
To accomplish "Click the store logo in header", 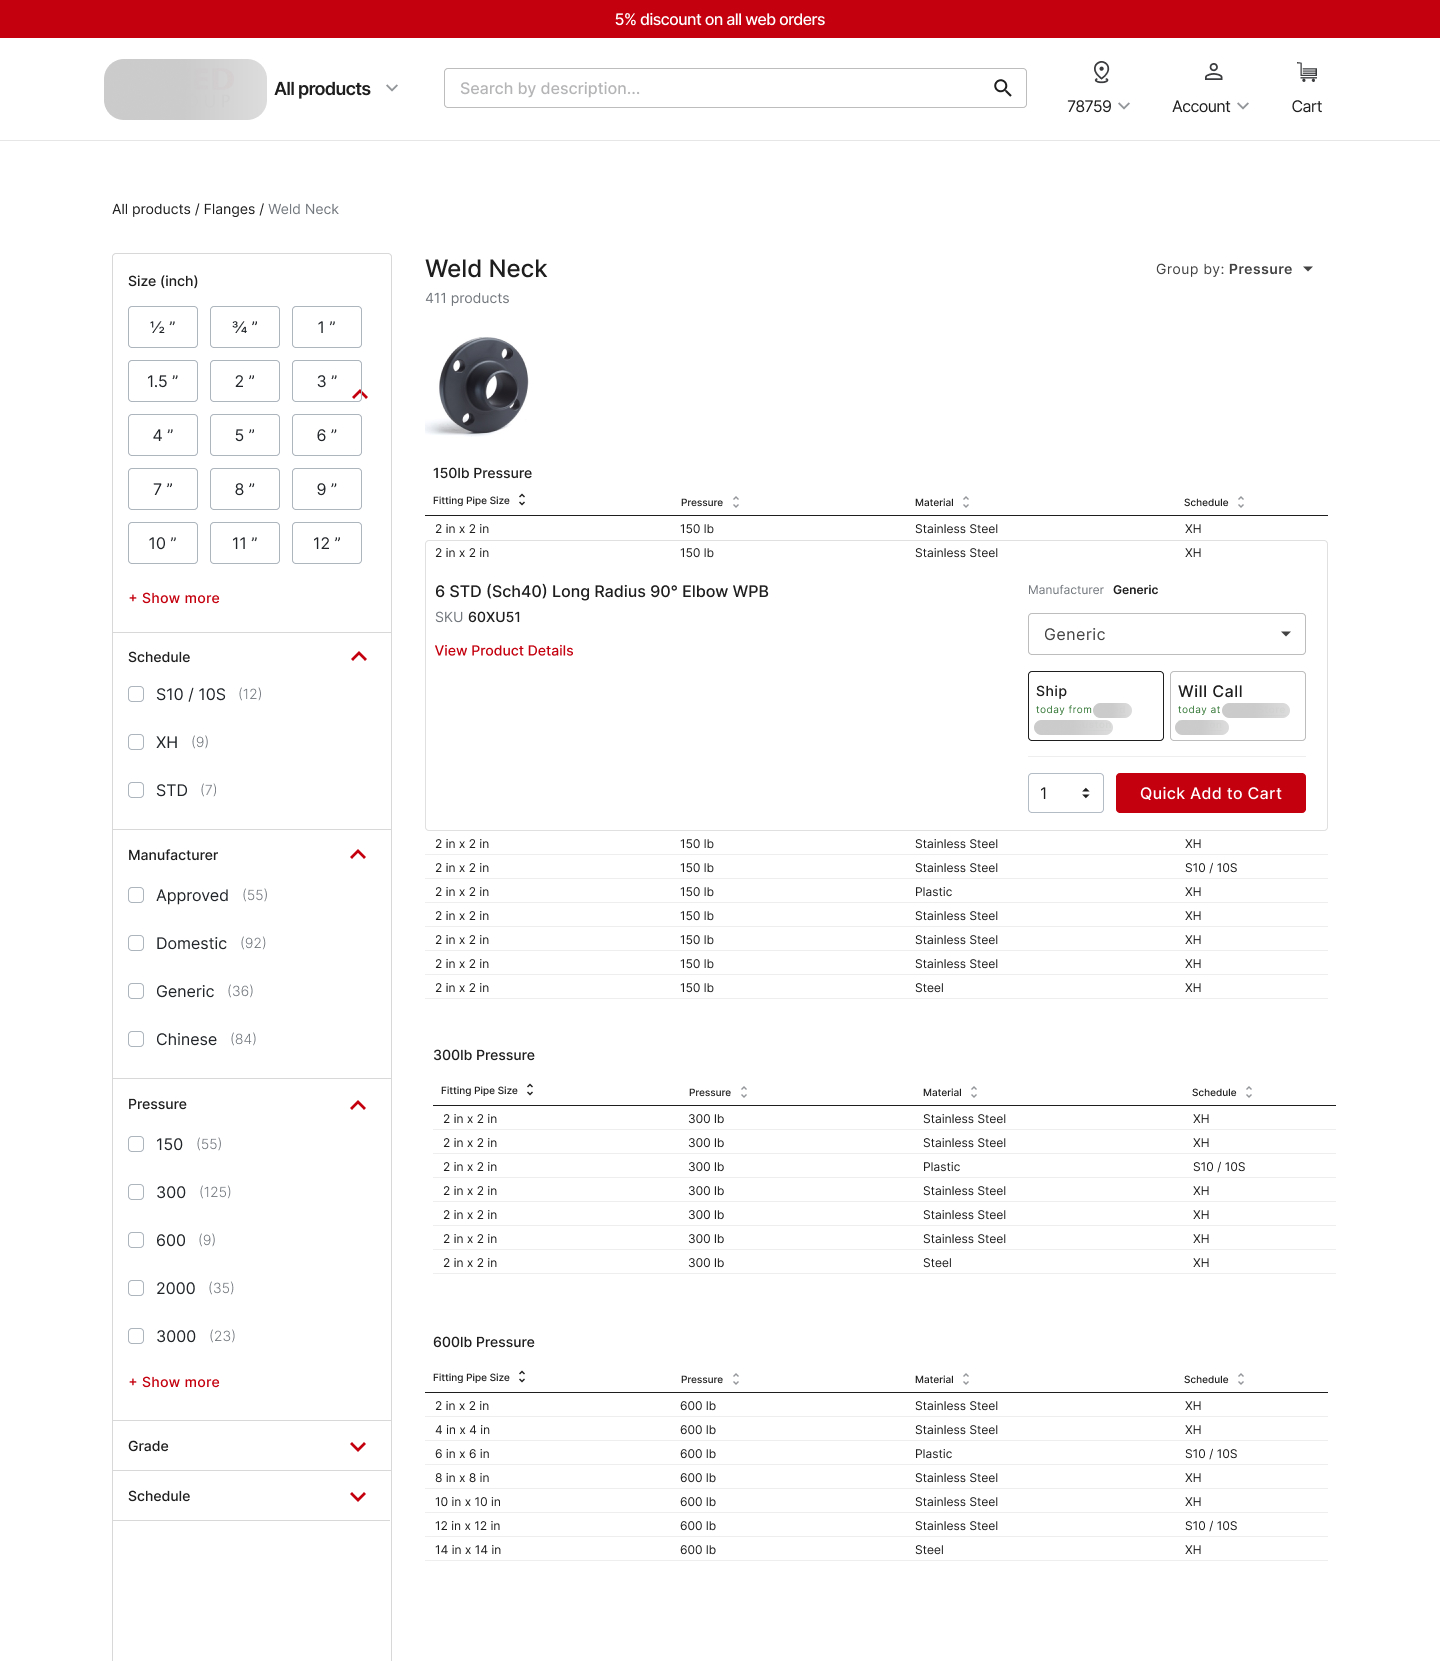I will pyautogui.click(x=185, y=89).
